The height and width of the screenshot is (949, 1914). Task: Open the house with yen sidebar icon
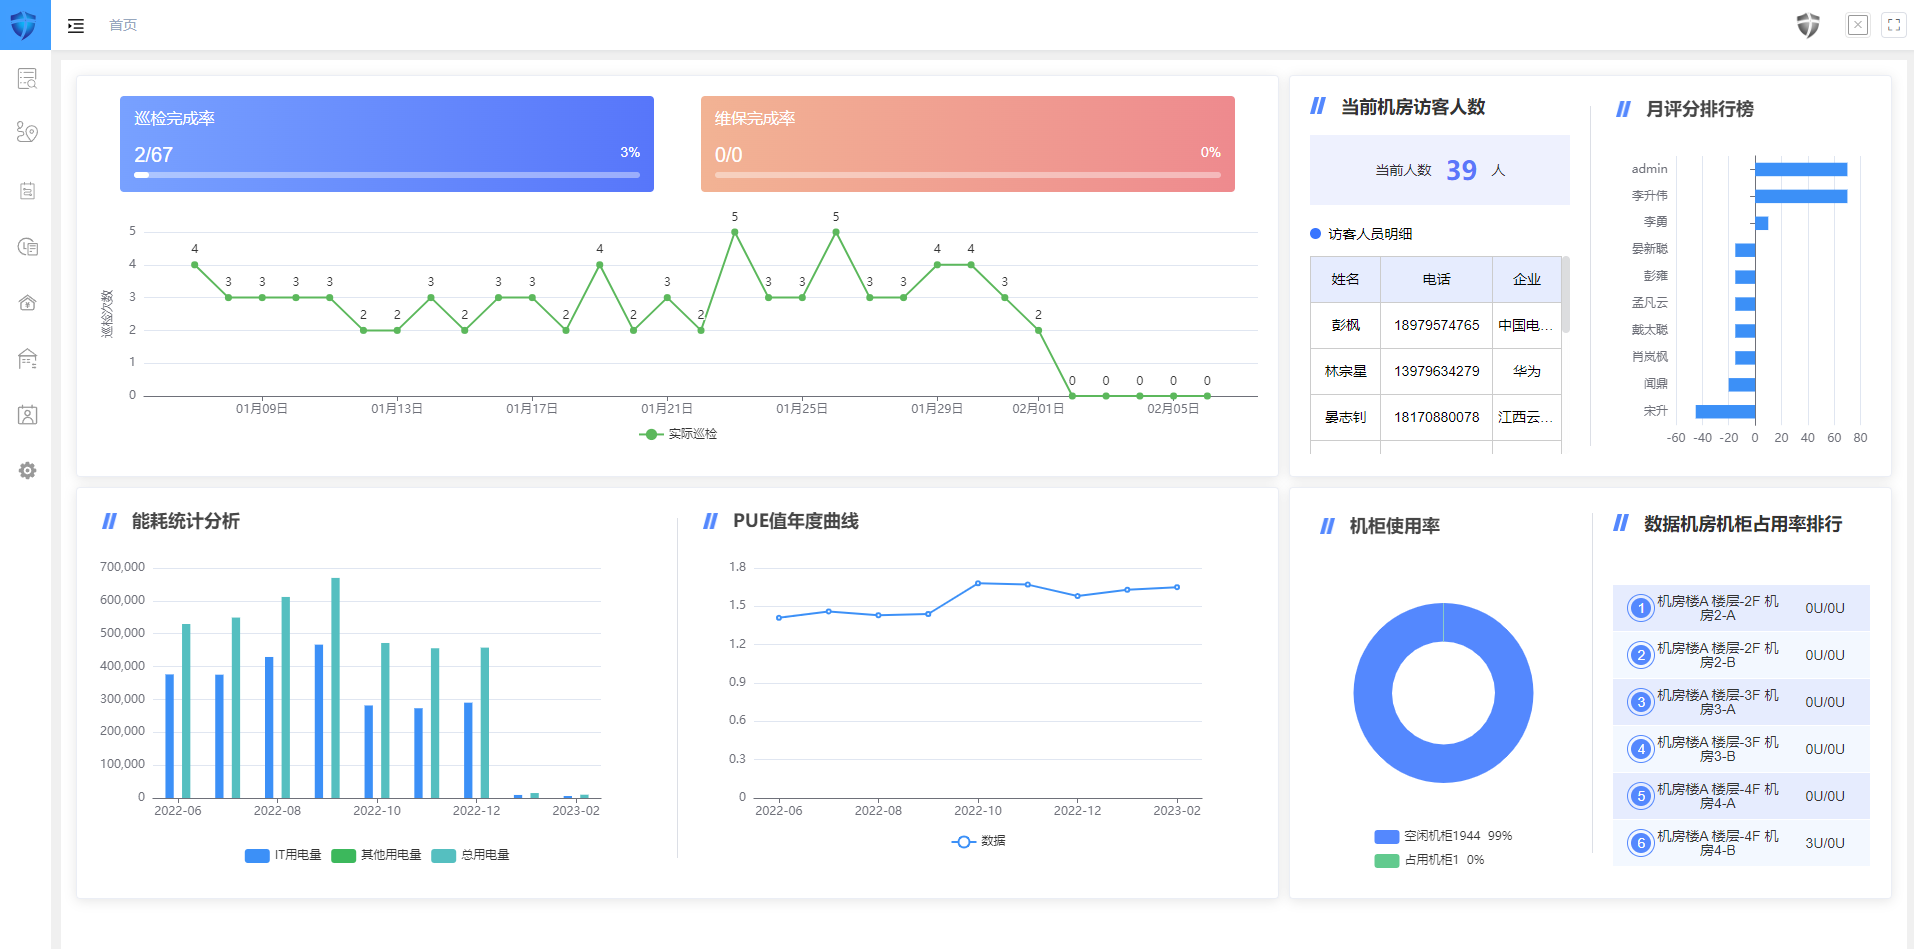(x=27, y=302)
